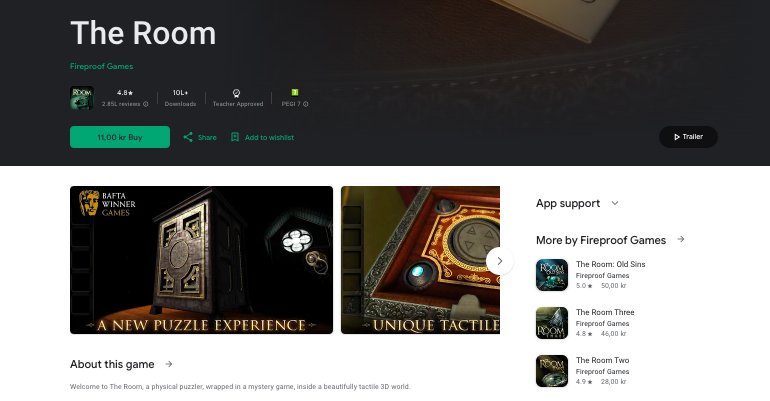The width and height of the screenshot is (770, 401).
Task: Open The Room Two app icon
Action: click(x=552, y=371)
